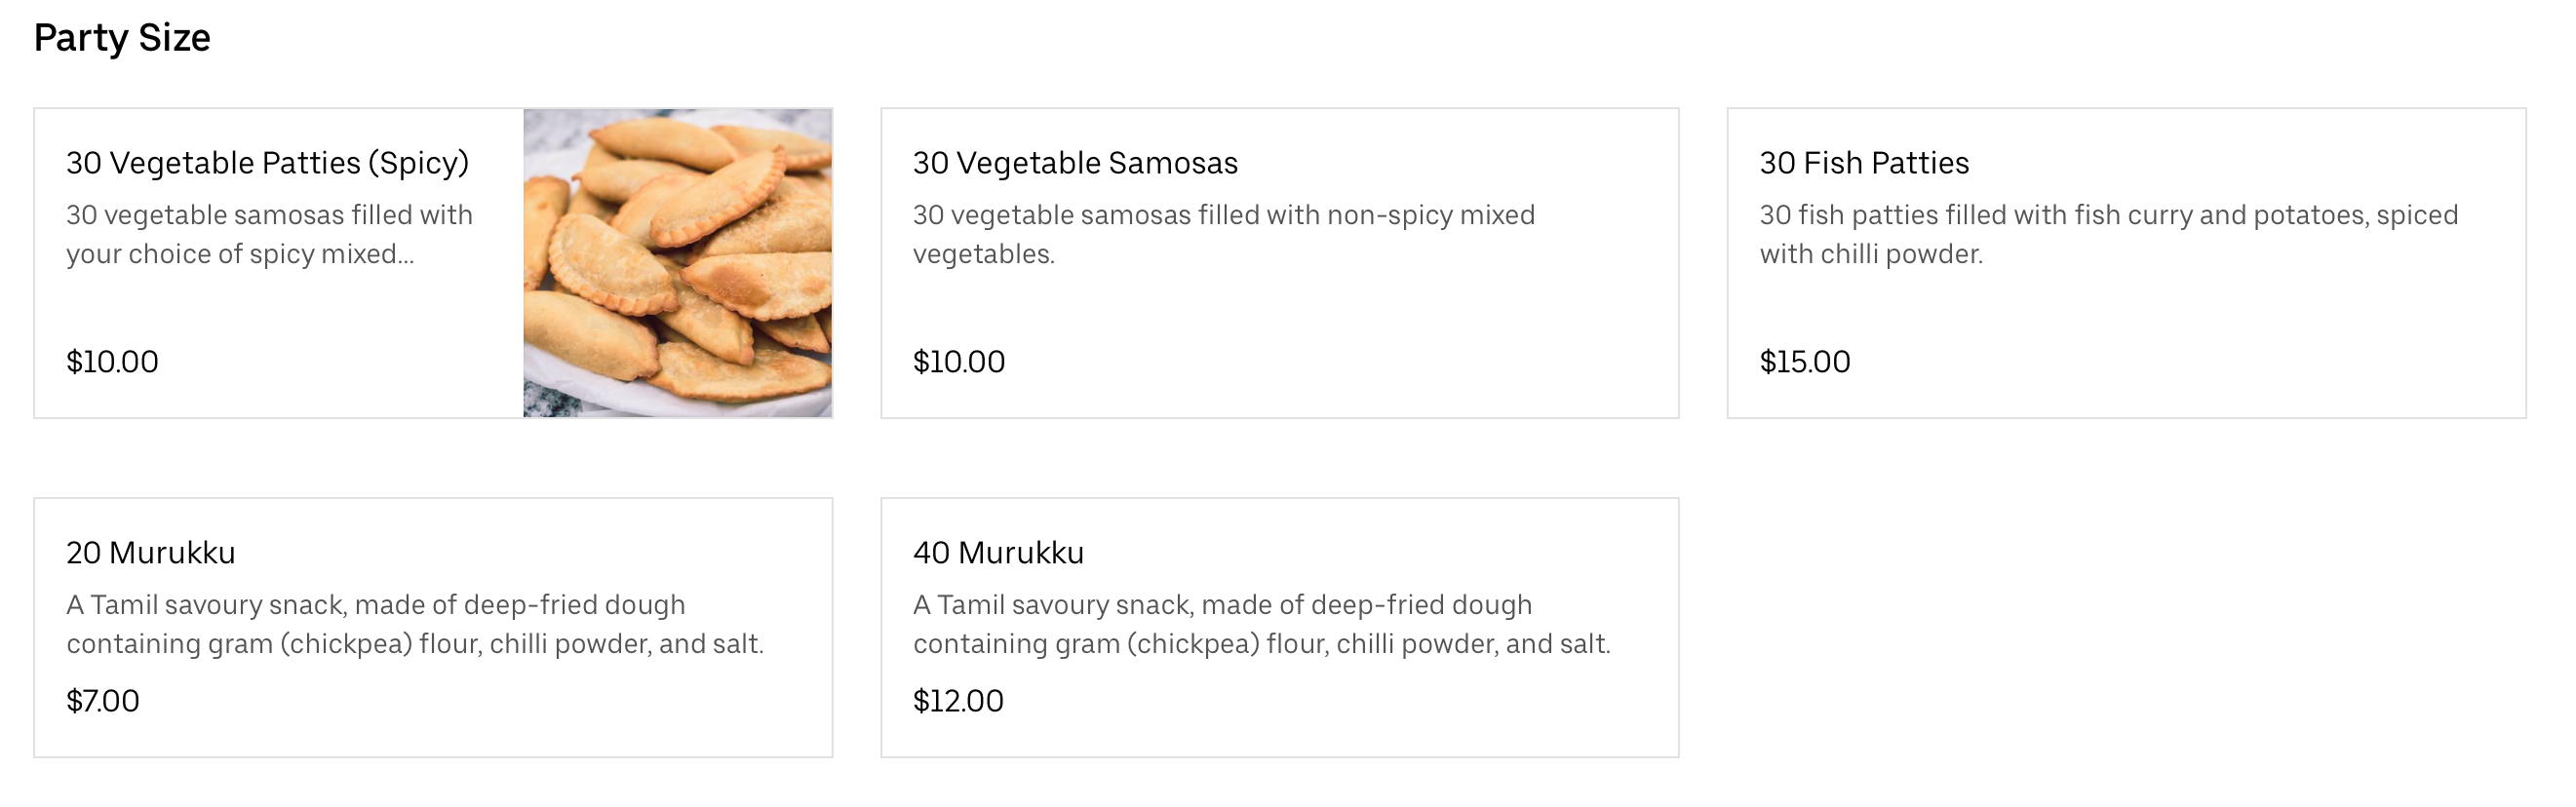Choose the 40 Murukku menu item
The height and width of the screenshot is (807, 2576).
pos(998,553)
